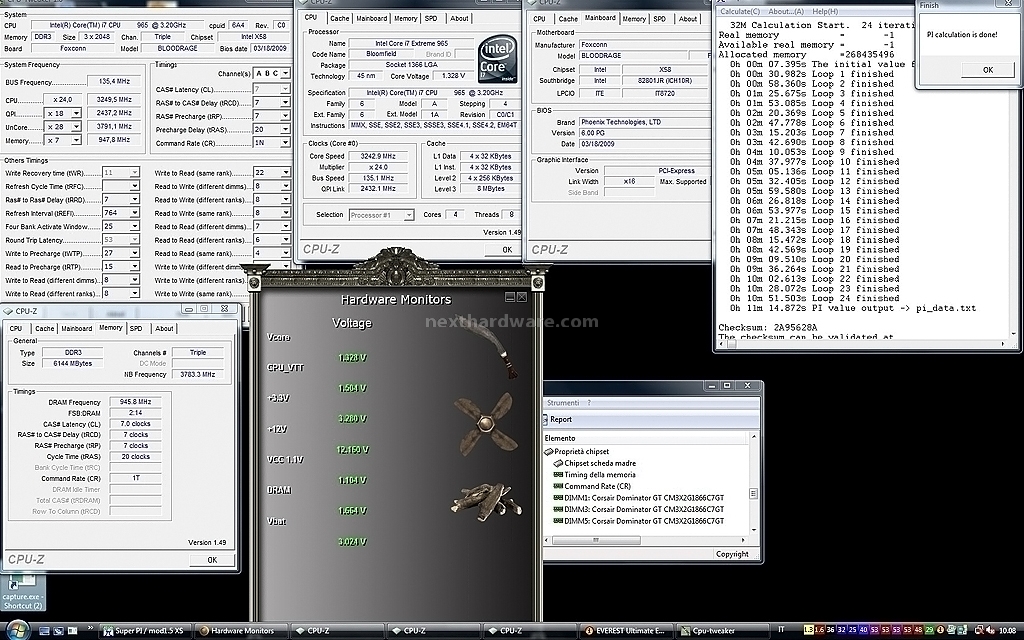
Task: Click the Vcore 1.328 V reading
Action: coord(353,358)
